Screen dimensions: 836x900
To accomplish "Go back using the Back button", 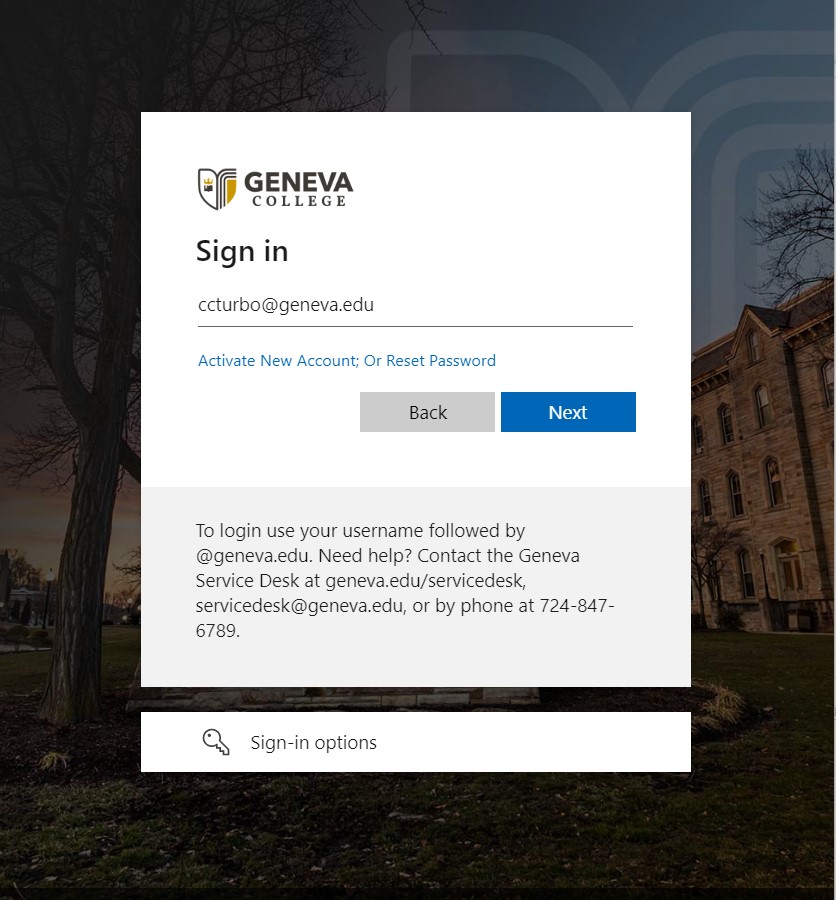I will pyautogui.click(x=427, y=411).
